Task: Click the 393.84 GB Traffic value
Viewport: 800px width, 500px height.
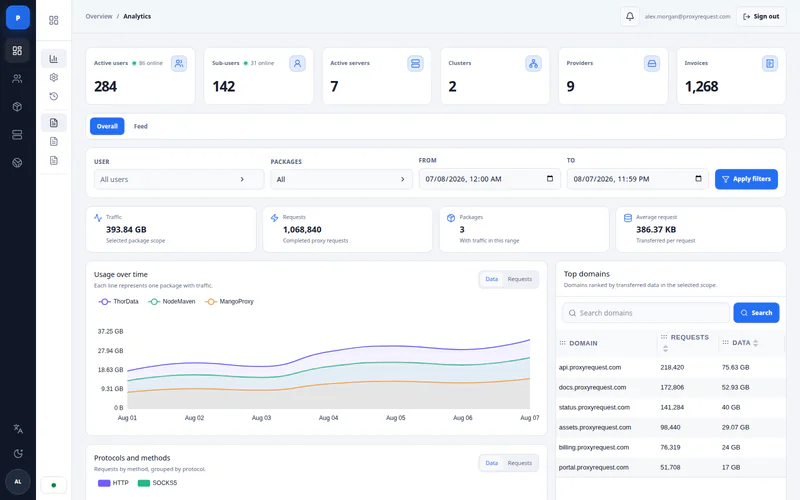Action: [x=126, y=230]
